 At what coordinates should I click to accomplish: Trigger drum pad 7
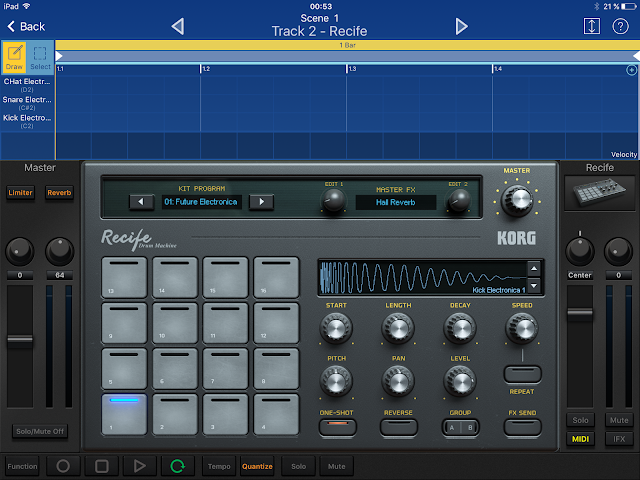pos(225,368)
